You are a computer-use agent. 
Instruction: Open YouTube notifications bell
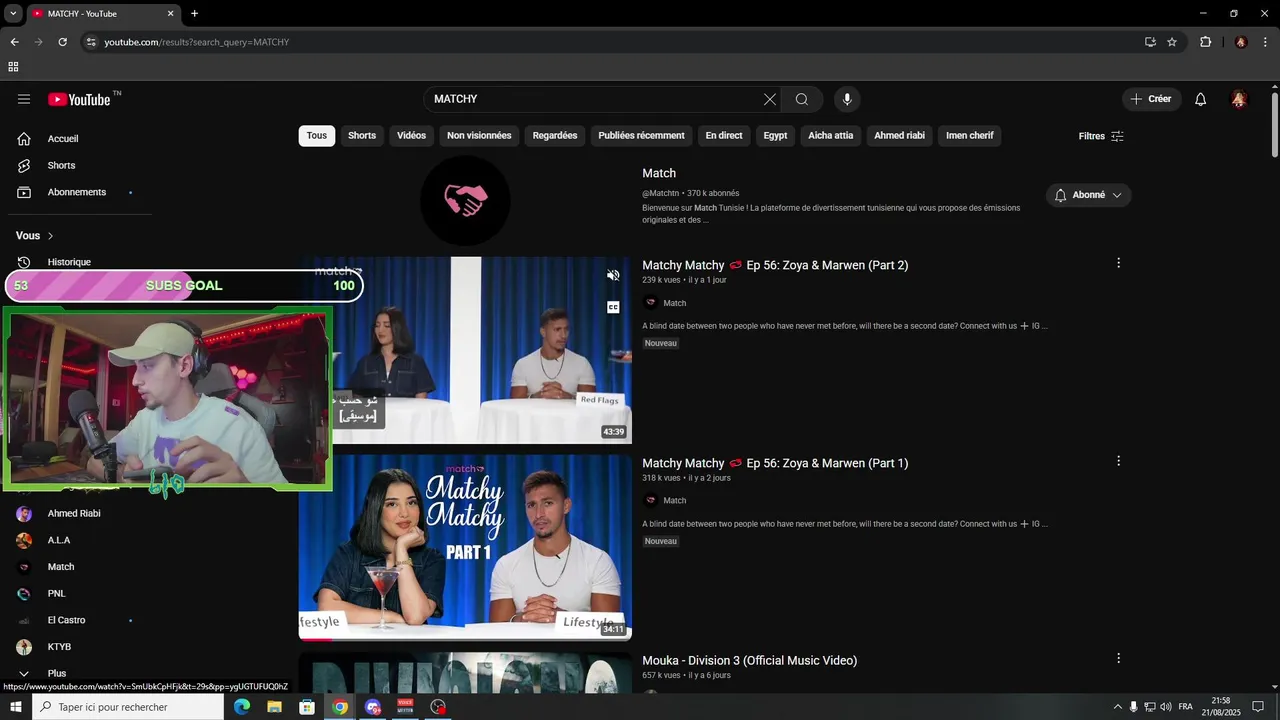[x=1201, y=99]
